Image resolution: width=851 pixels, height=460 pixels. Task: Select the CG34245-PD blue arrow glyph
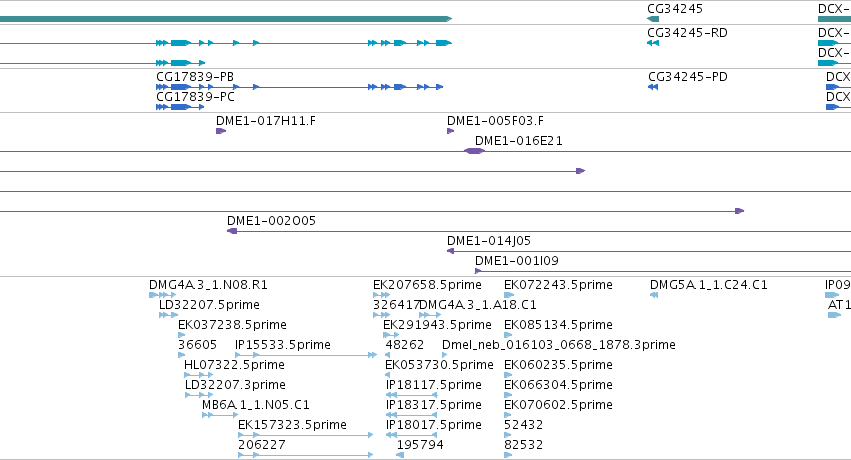[x=653, y=87]
